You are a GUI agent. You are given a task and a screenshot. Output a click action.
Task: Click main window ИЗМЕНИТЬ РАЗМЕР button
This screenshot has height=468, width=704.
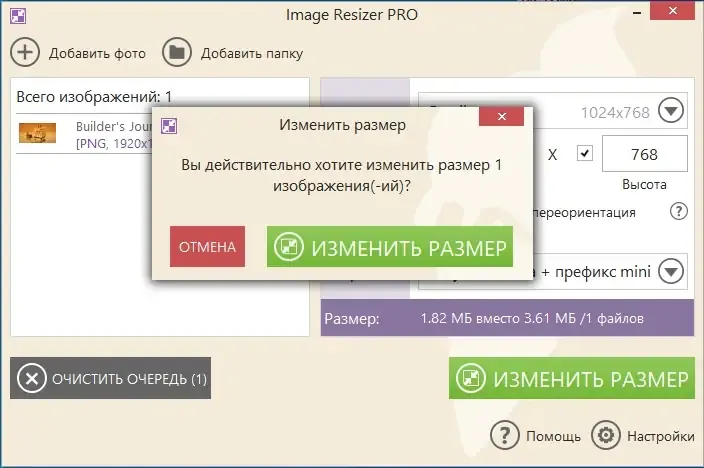572,378
